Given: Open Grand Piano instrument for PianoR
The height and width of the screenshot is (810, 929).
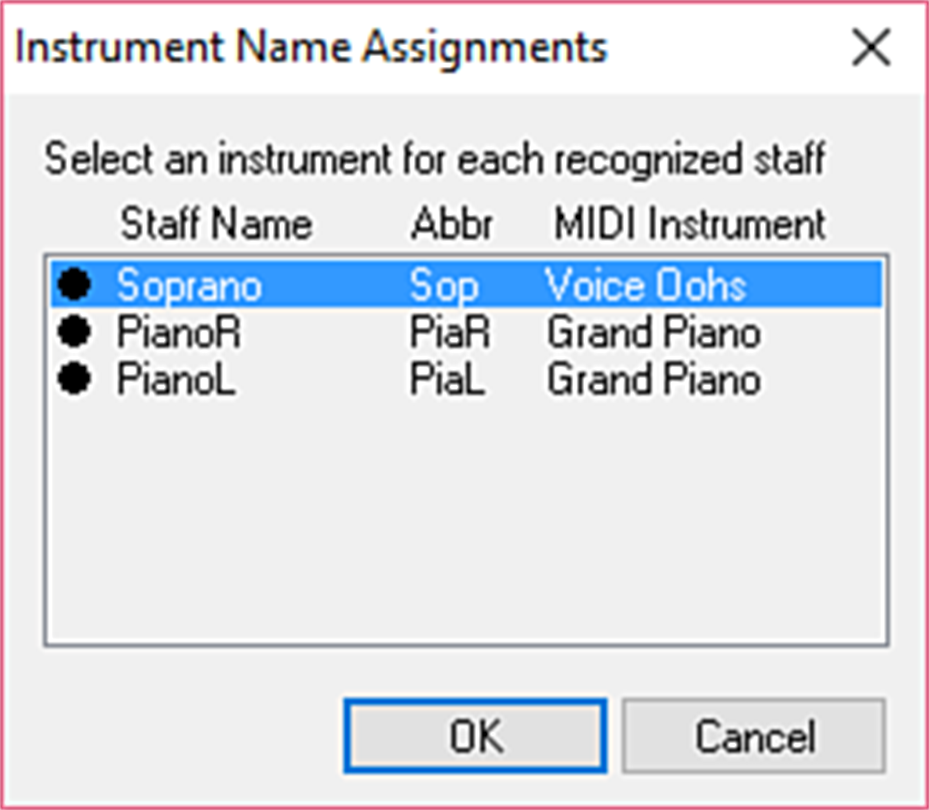Looking at the screenshot, I should coord(653,333).
